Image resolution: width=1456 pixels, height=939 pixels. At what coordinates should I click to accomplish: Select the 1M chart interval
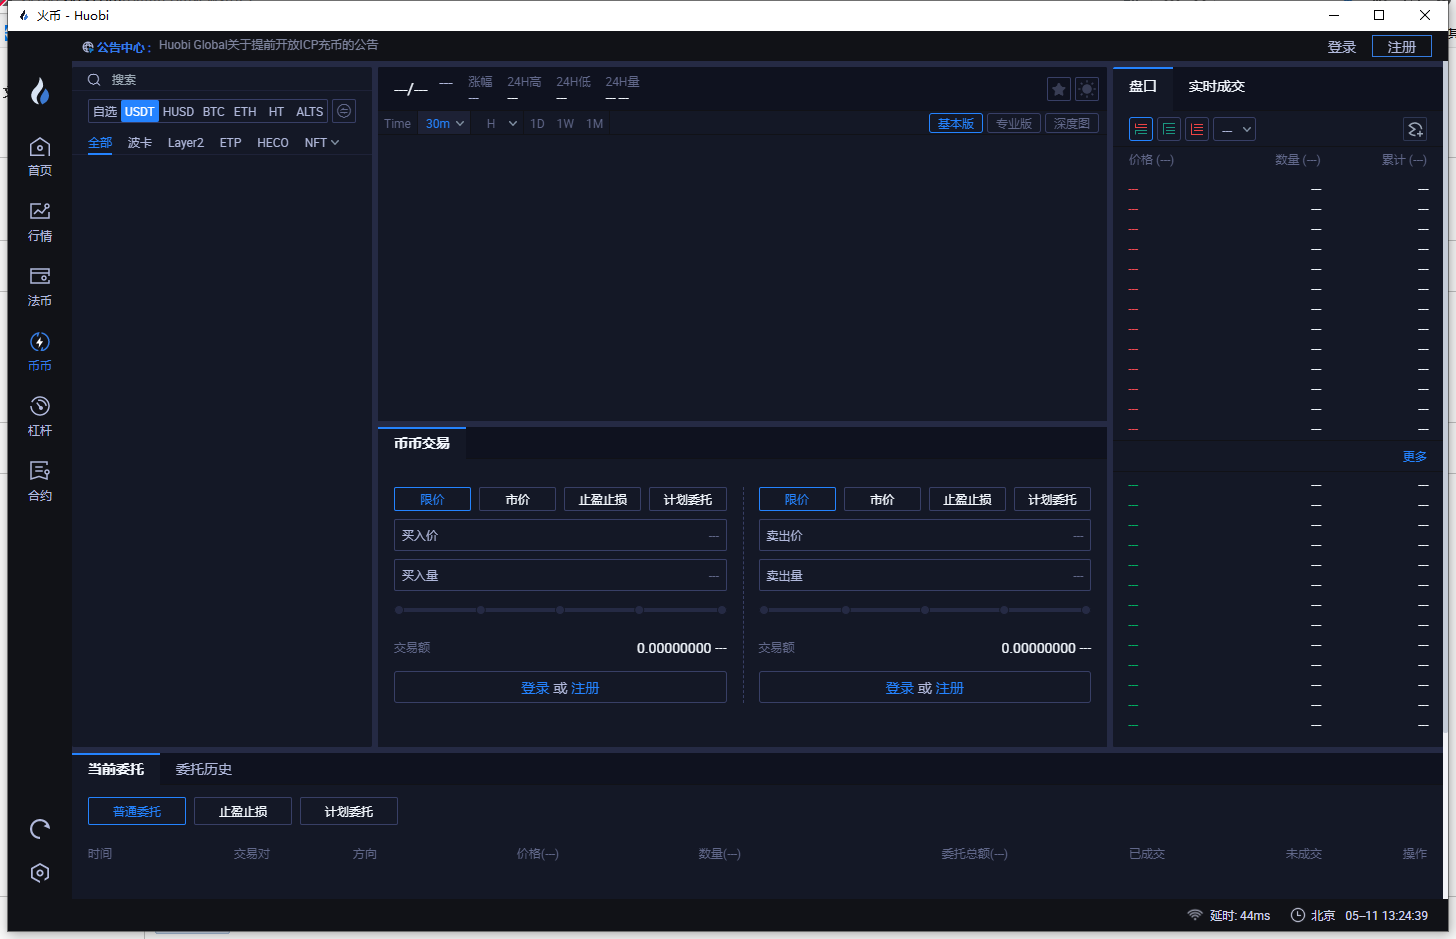595,124
